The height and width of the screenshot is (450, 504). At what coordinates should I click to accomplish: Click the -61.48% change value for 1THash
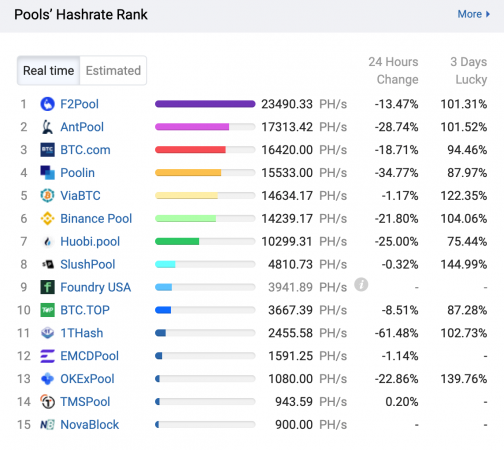396,333
